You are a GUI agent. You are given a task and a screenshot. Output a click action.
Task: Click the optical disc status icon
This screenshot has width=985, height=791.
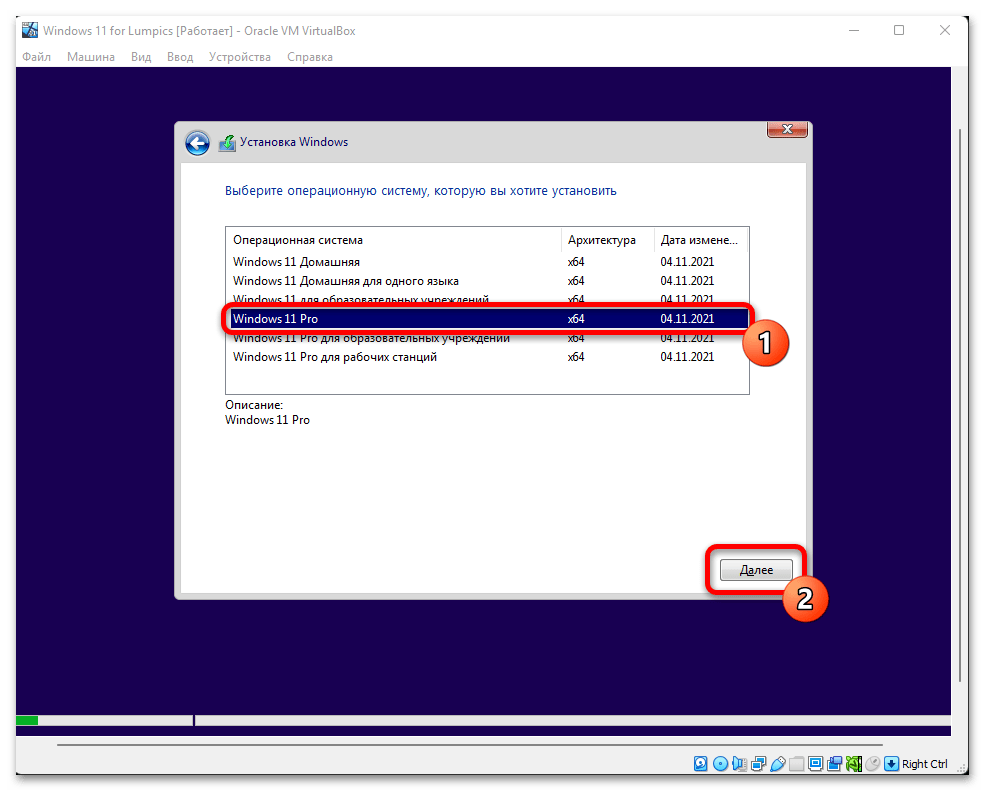[x=720, y=764]
